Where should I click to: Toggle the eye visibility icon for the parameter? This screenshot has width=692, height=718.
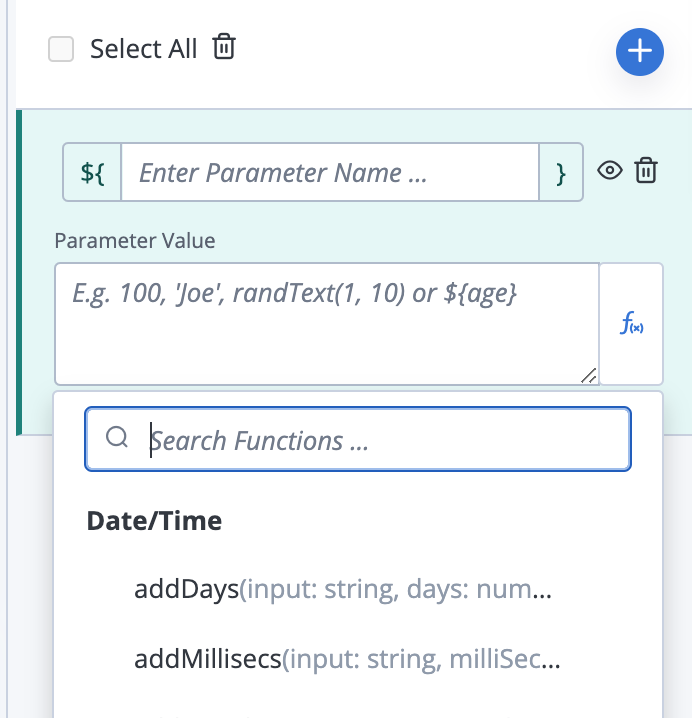point(609,171)
